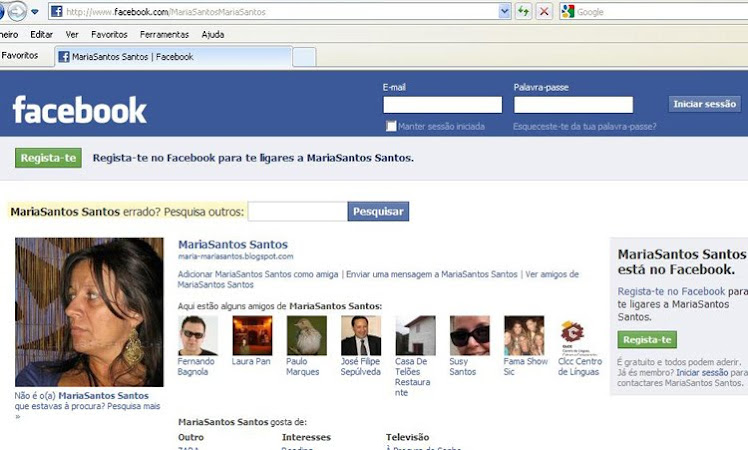Click Adicionar MariaSantos Santos como amiga
The height and width of the screenshot is (450, 748).
click(258, 274)
